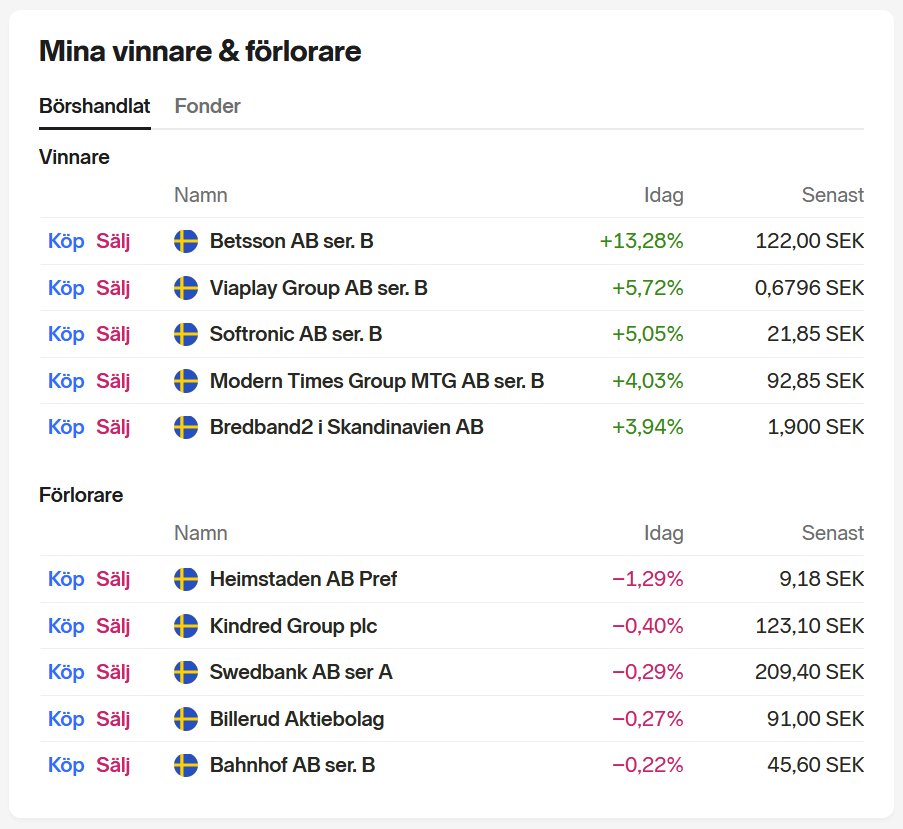Click the −0,40% change for Kindred
This screenshot has height=829, width=903.
click(x=647, y=626)
